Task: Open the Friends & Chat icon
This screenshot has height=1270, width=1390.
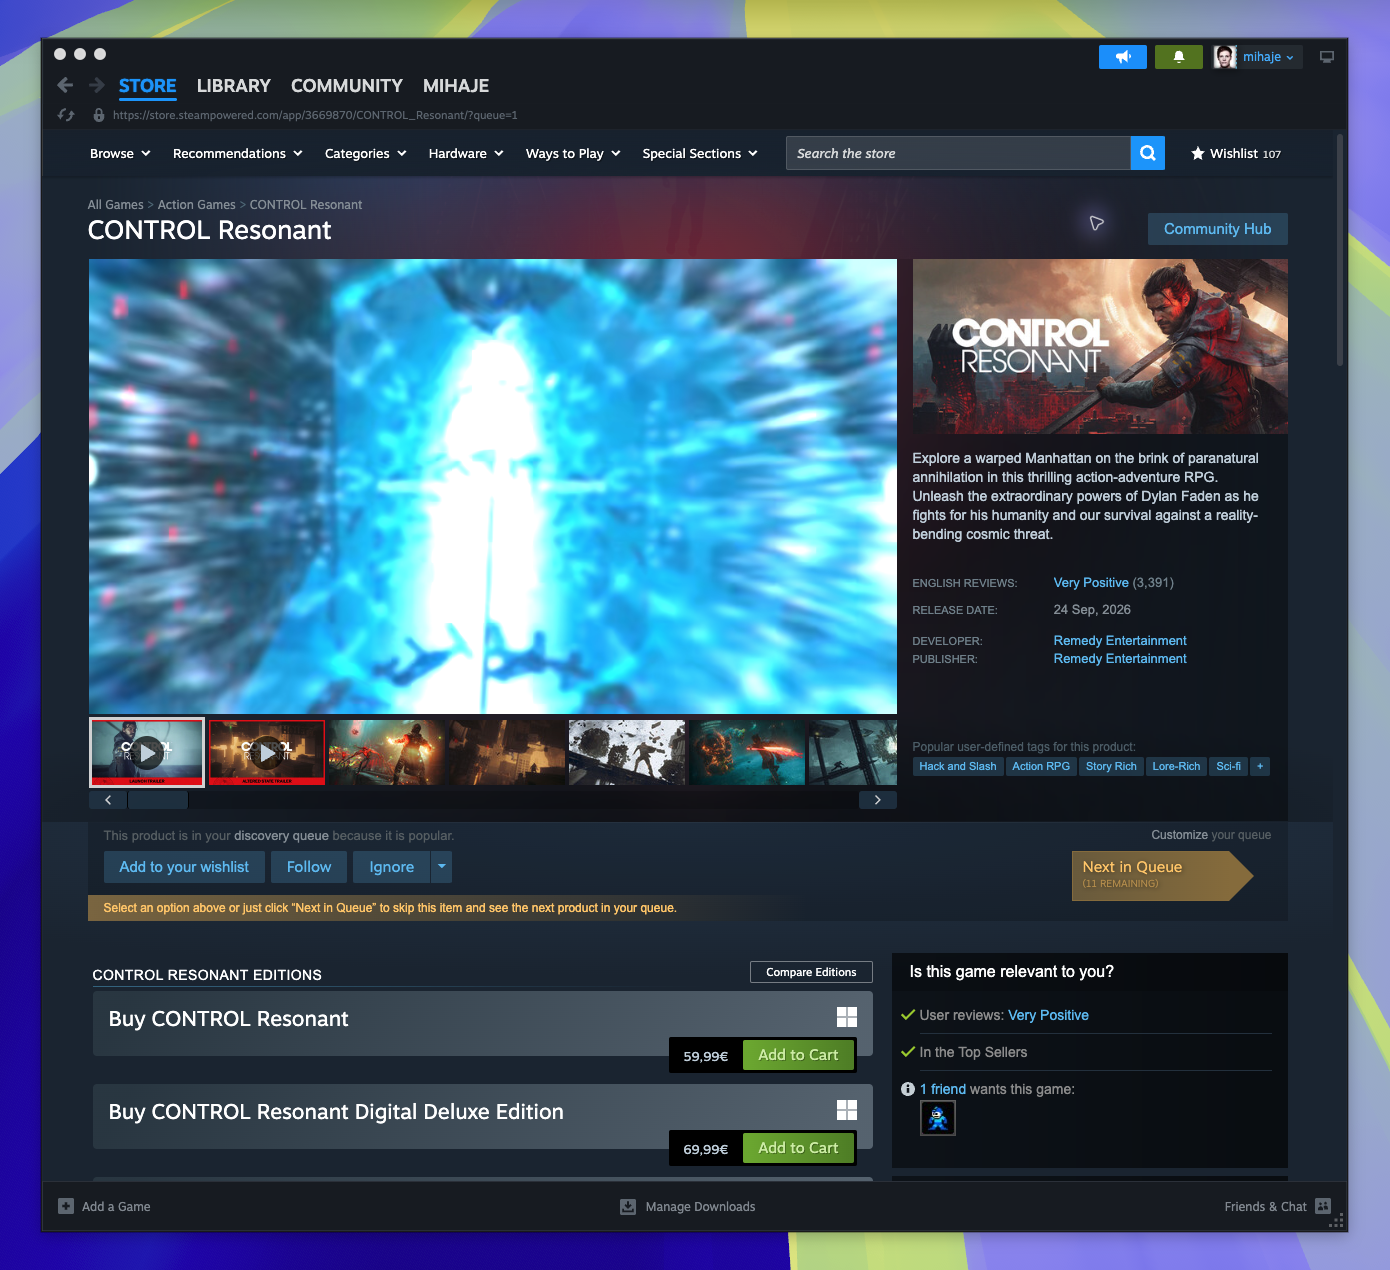Action: [x=1323, y=1206]
